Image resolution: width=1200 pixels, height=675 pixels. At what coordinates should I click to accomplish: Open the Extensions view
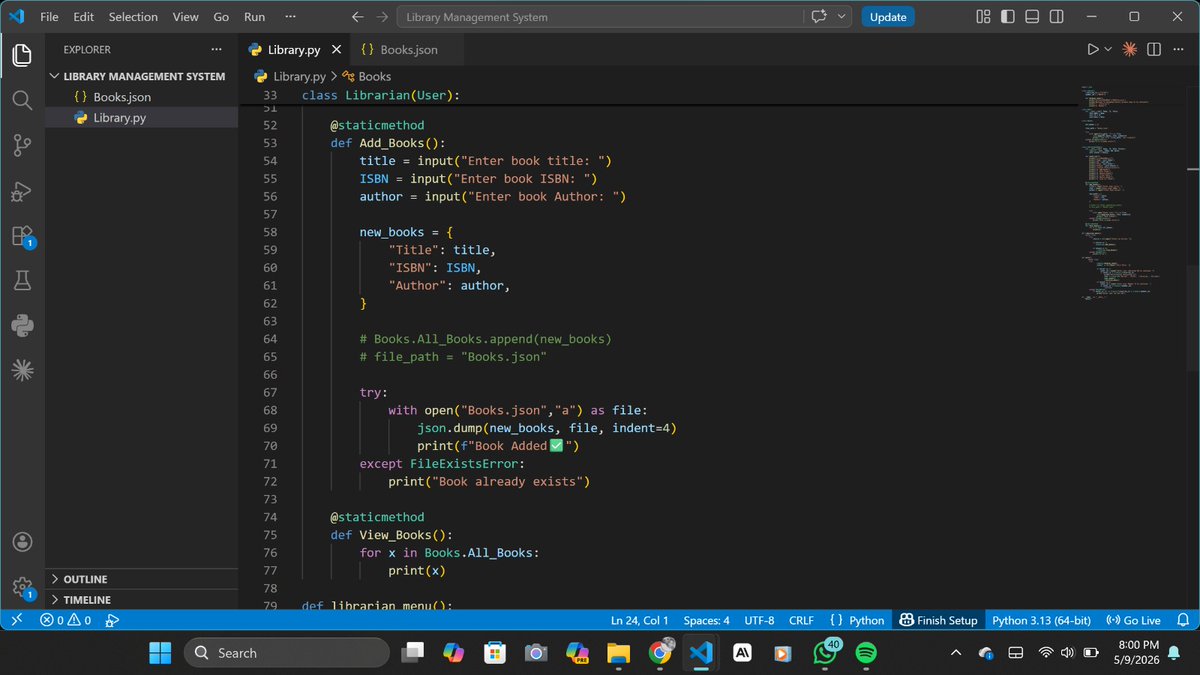(x=22, y=237)
